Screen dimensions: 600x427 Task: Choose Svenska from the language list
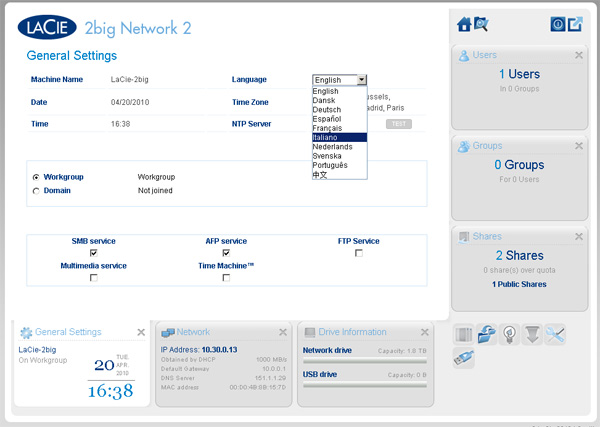(x=339, y=156)
